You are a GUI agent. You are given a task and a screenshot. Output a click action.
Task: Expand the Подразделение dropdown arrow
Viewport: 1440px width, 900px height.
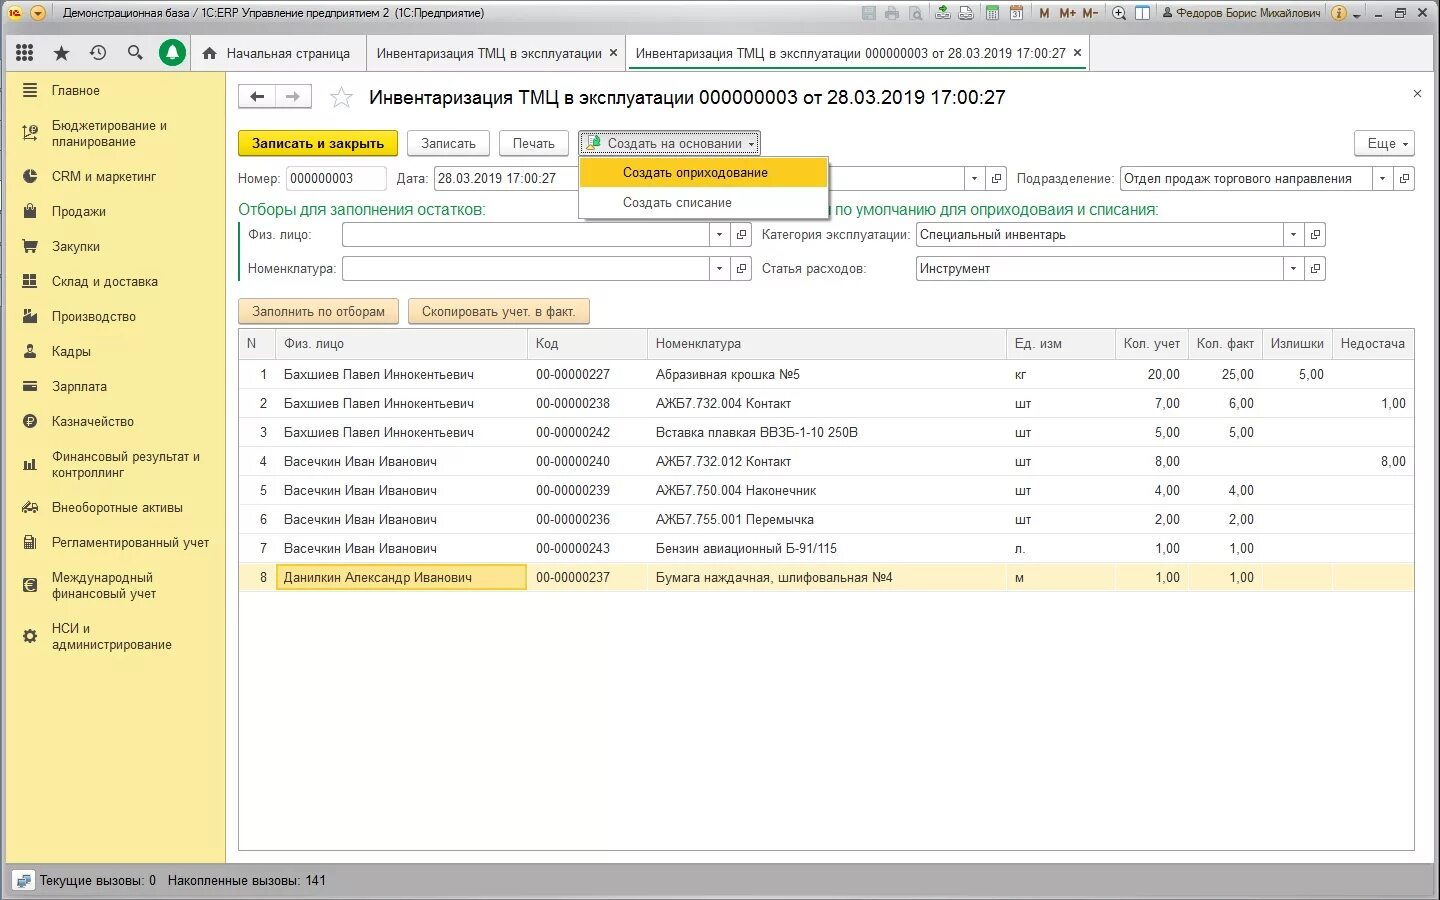click(x=1383, y=178)
